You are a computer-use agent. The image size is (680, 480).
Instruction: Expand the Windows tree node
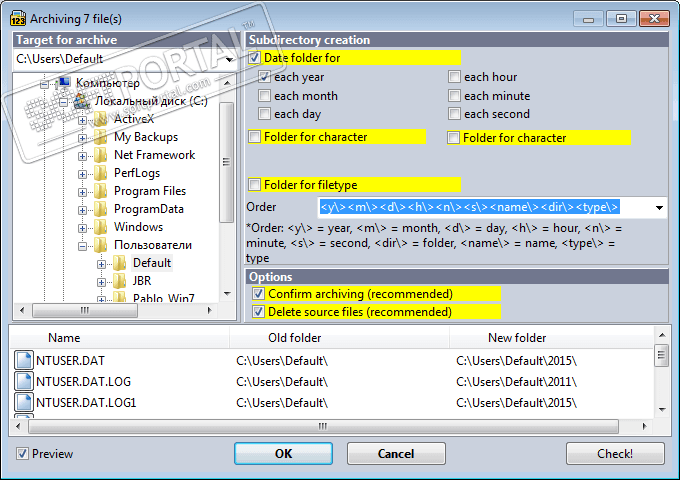click(82, 228)
